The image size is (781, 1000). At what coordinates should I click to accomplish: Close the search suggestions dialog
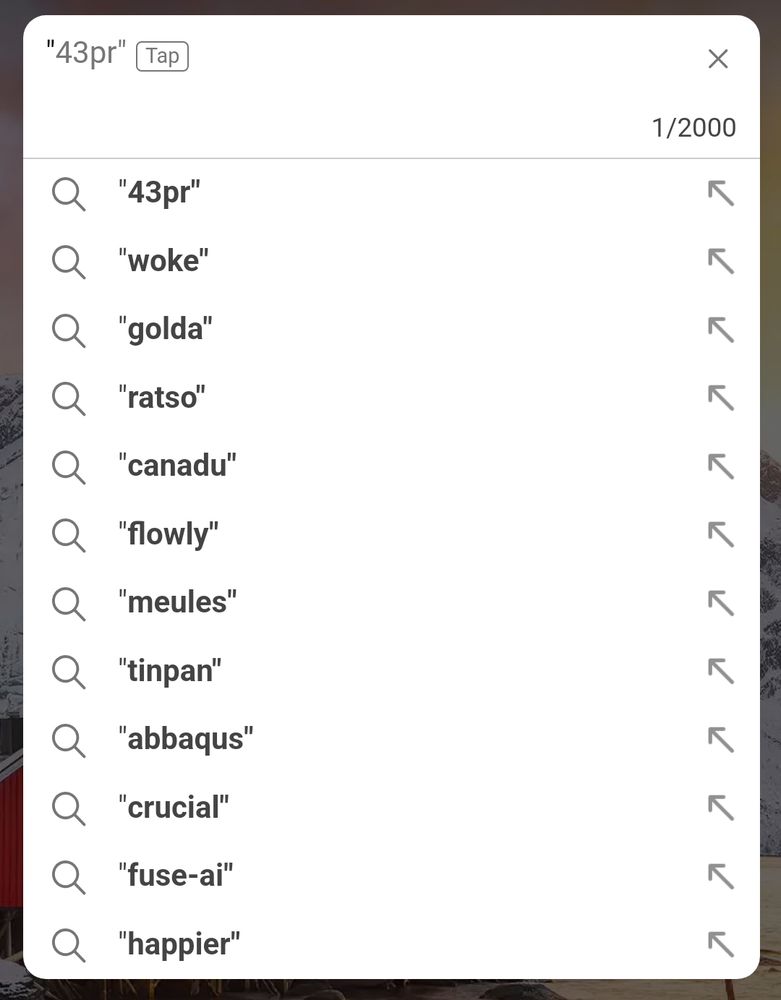[718, 59]
